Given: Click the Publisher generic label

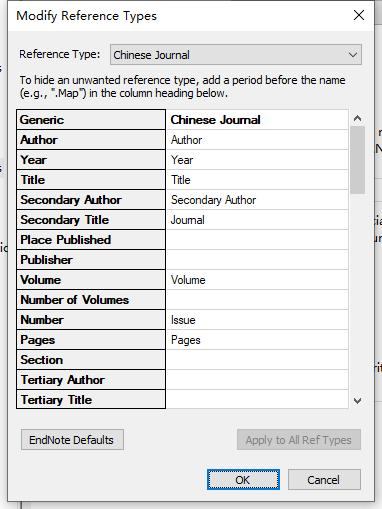Looking at the screenshot, I should coord(91,260).
